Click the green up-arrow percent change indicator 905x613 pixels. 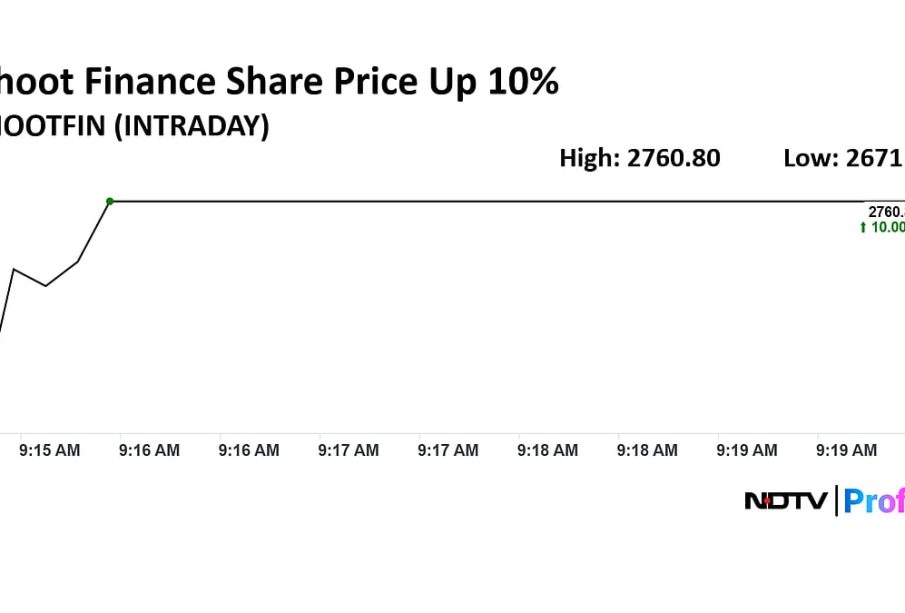click(x=882, y=228)
